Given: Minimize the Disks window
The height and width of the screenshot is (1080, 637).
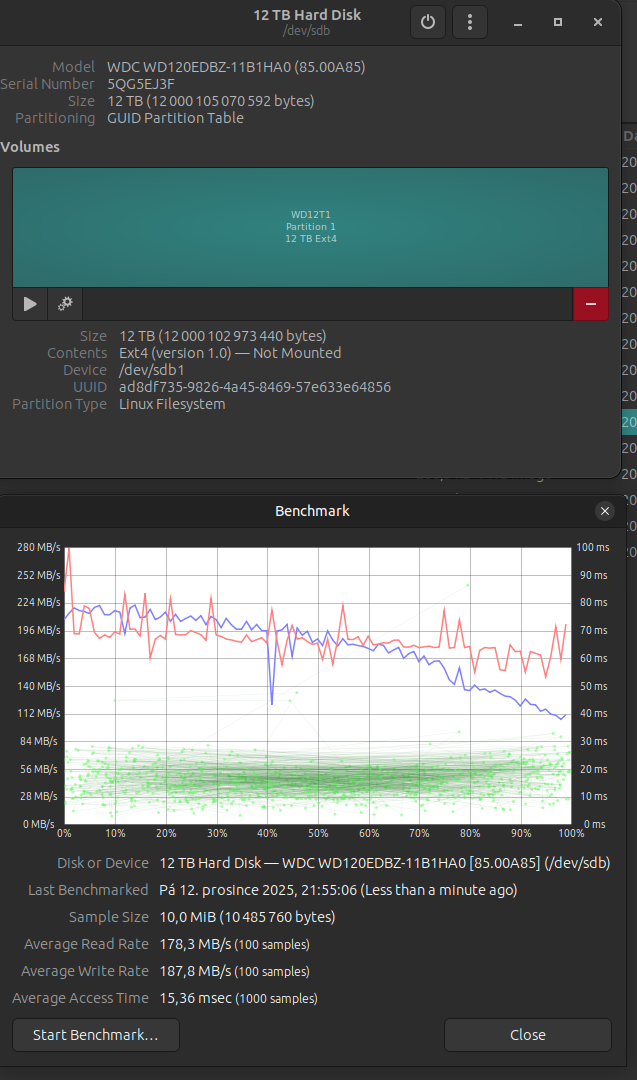Looking at the screenshot, I should click(518, 22).
